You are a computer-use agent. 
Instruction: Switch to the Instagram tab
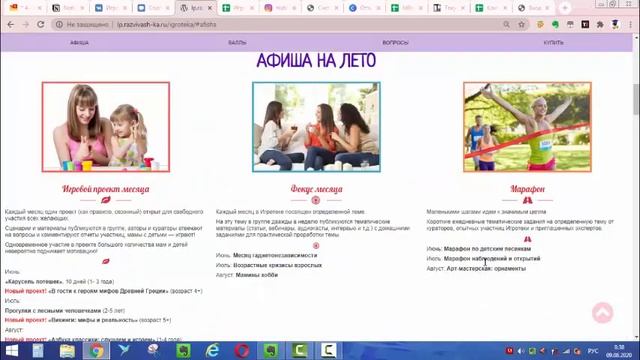(x=280, y=8)
